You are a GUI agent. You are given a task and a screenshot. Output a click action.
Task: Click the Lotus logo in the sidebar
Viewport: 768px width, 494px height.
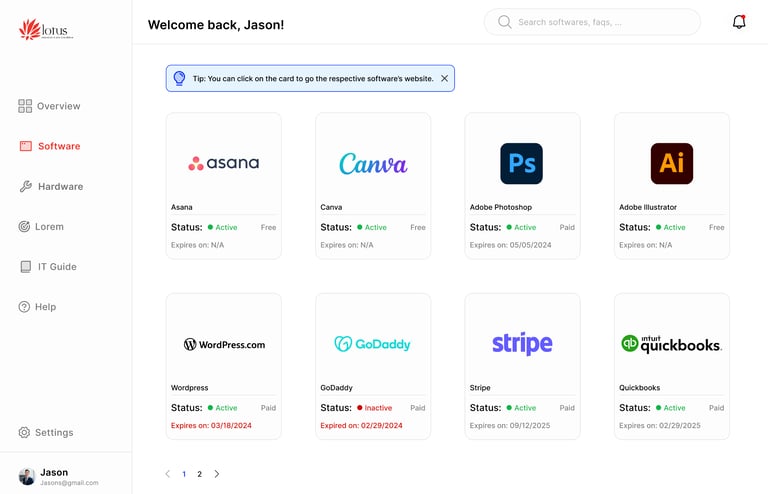tap(46, 29)
